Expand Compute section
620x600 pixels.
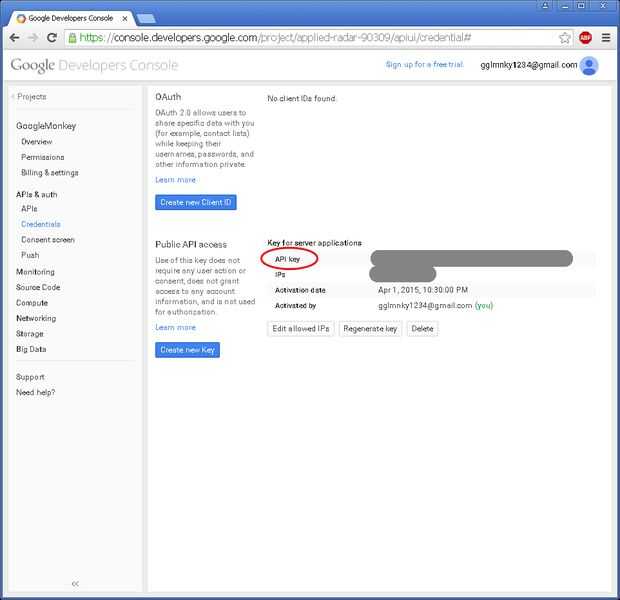coord(32,303)
